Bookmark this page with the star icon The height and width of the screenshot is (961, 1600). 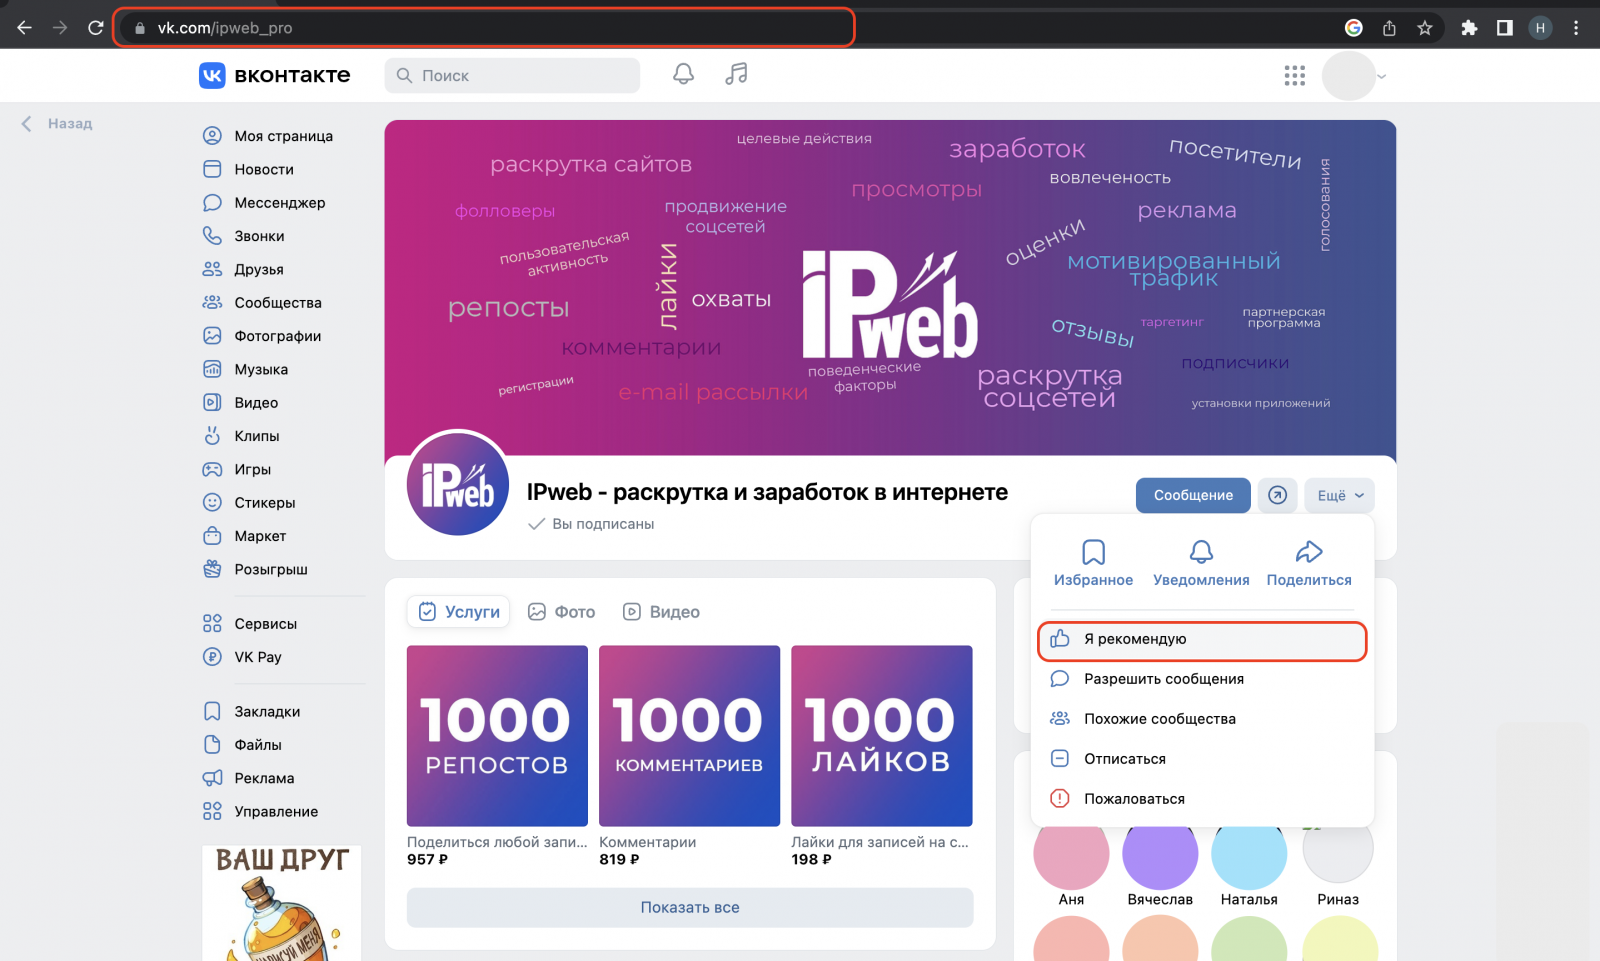tap(1425, 28)
